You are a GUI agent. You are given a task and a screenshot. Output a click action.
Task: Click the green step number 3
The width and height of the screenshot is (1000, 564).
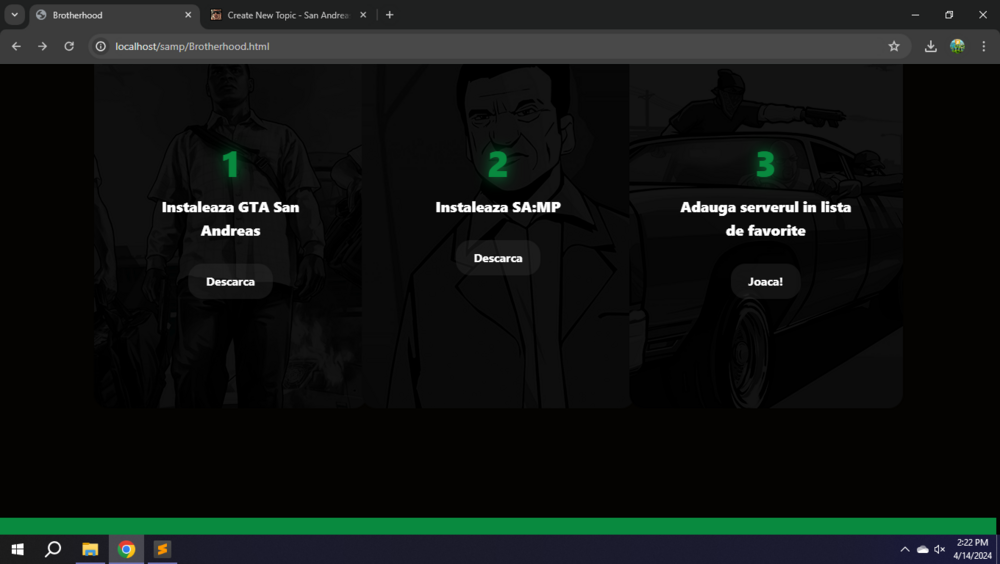765,164
